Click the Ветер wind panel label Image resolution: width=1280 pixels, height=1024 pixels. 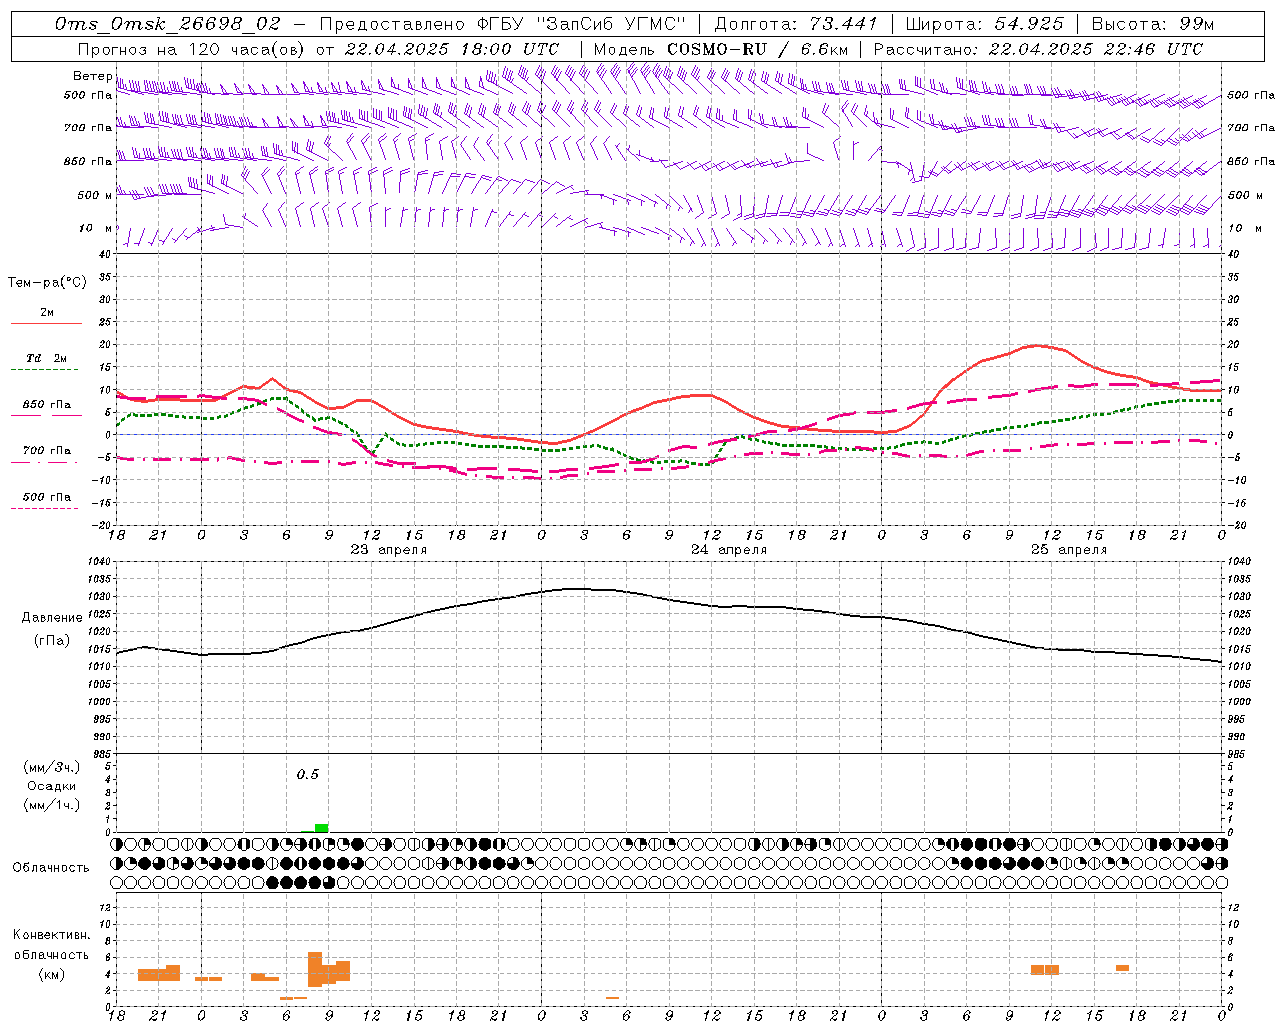[x=92, y=76]
